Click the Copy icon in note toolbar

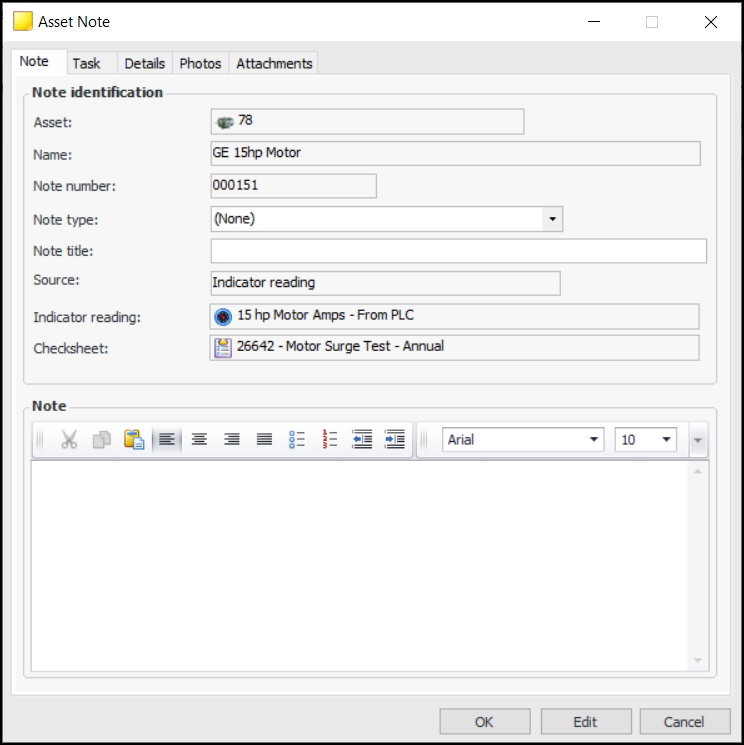[x=101, y=440]
